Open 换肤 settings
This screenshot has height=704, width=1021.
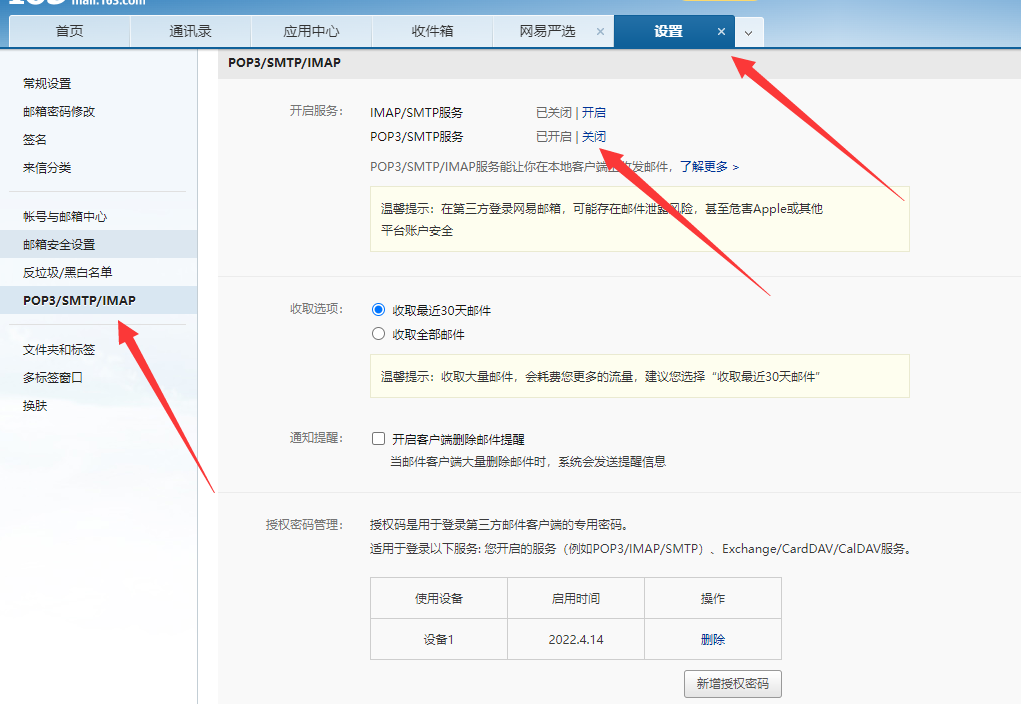(35, 406)
